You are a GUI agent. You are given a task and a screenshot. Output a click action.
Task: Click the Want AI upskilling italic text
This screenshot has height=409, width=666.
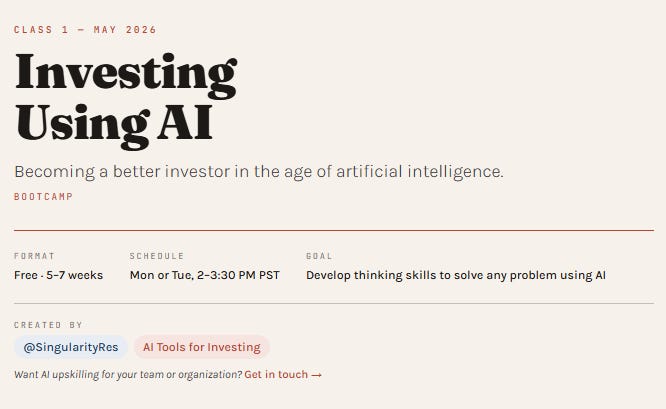(x=128, y=375)
